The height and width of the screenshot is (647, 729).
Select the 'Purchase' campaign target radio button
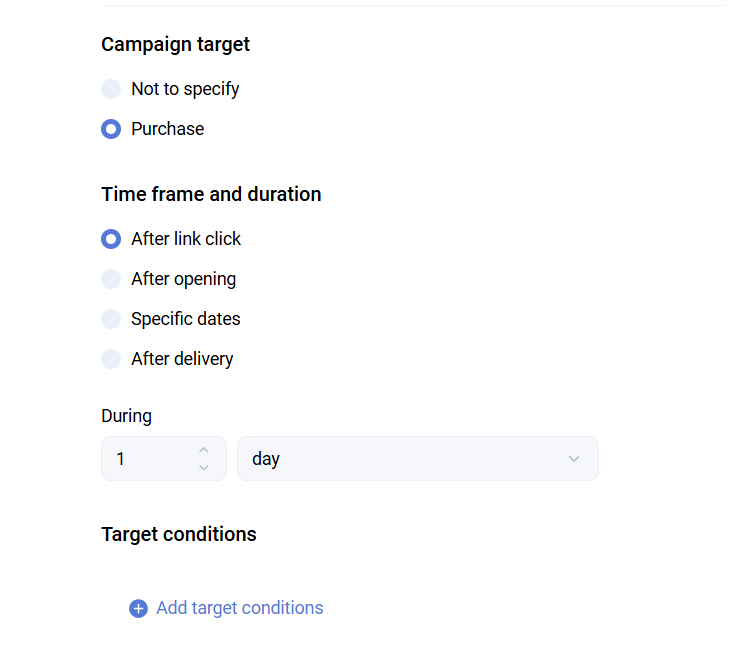tap(111, 129)
